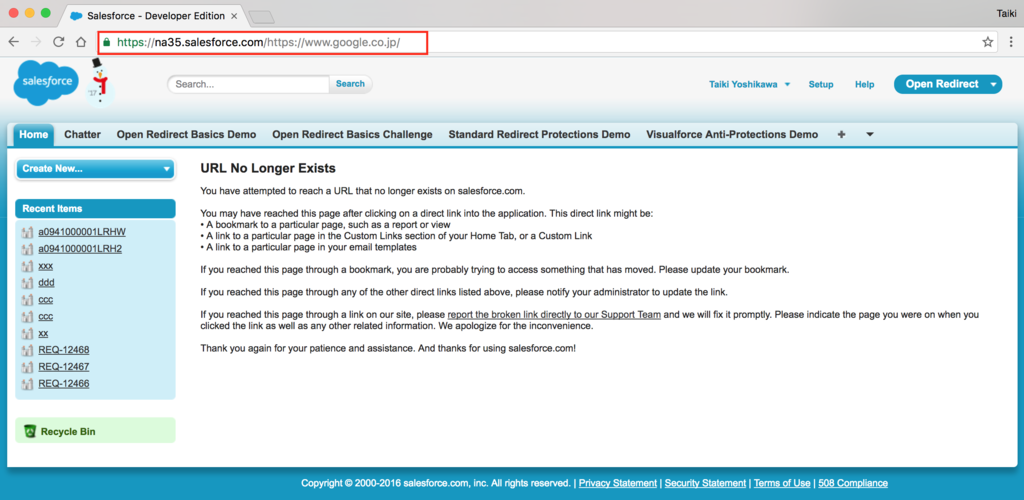
Task: Open recent item a0941000001LRH2
Action: point(80,249)
